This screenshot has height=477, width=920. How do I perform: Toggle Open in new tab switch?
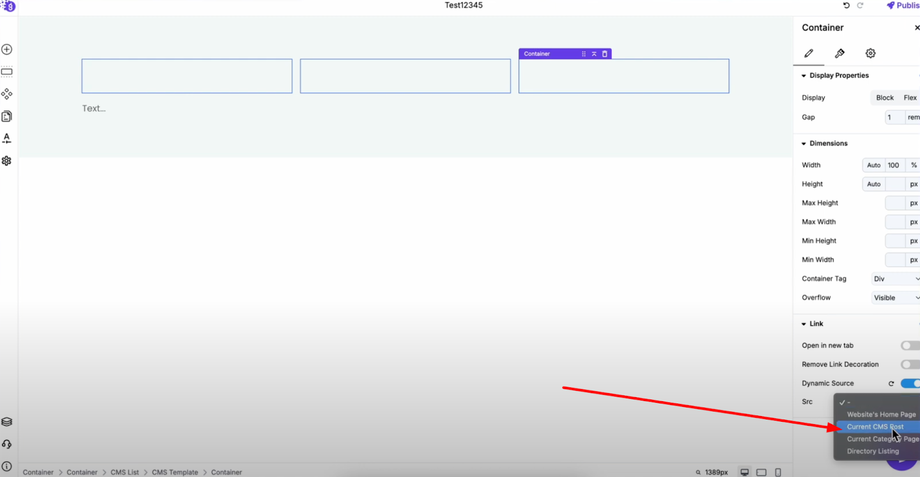910,346
